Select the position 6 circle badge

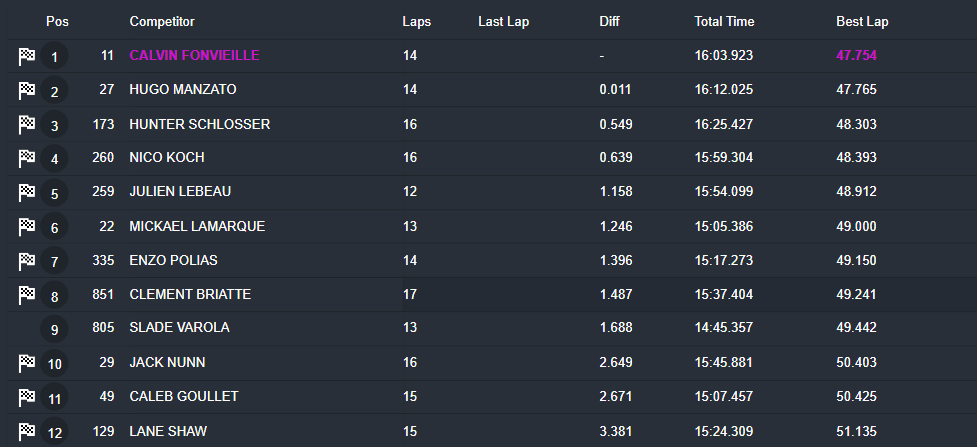tap(54, 227)
